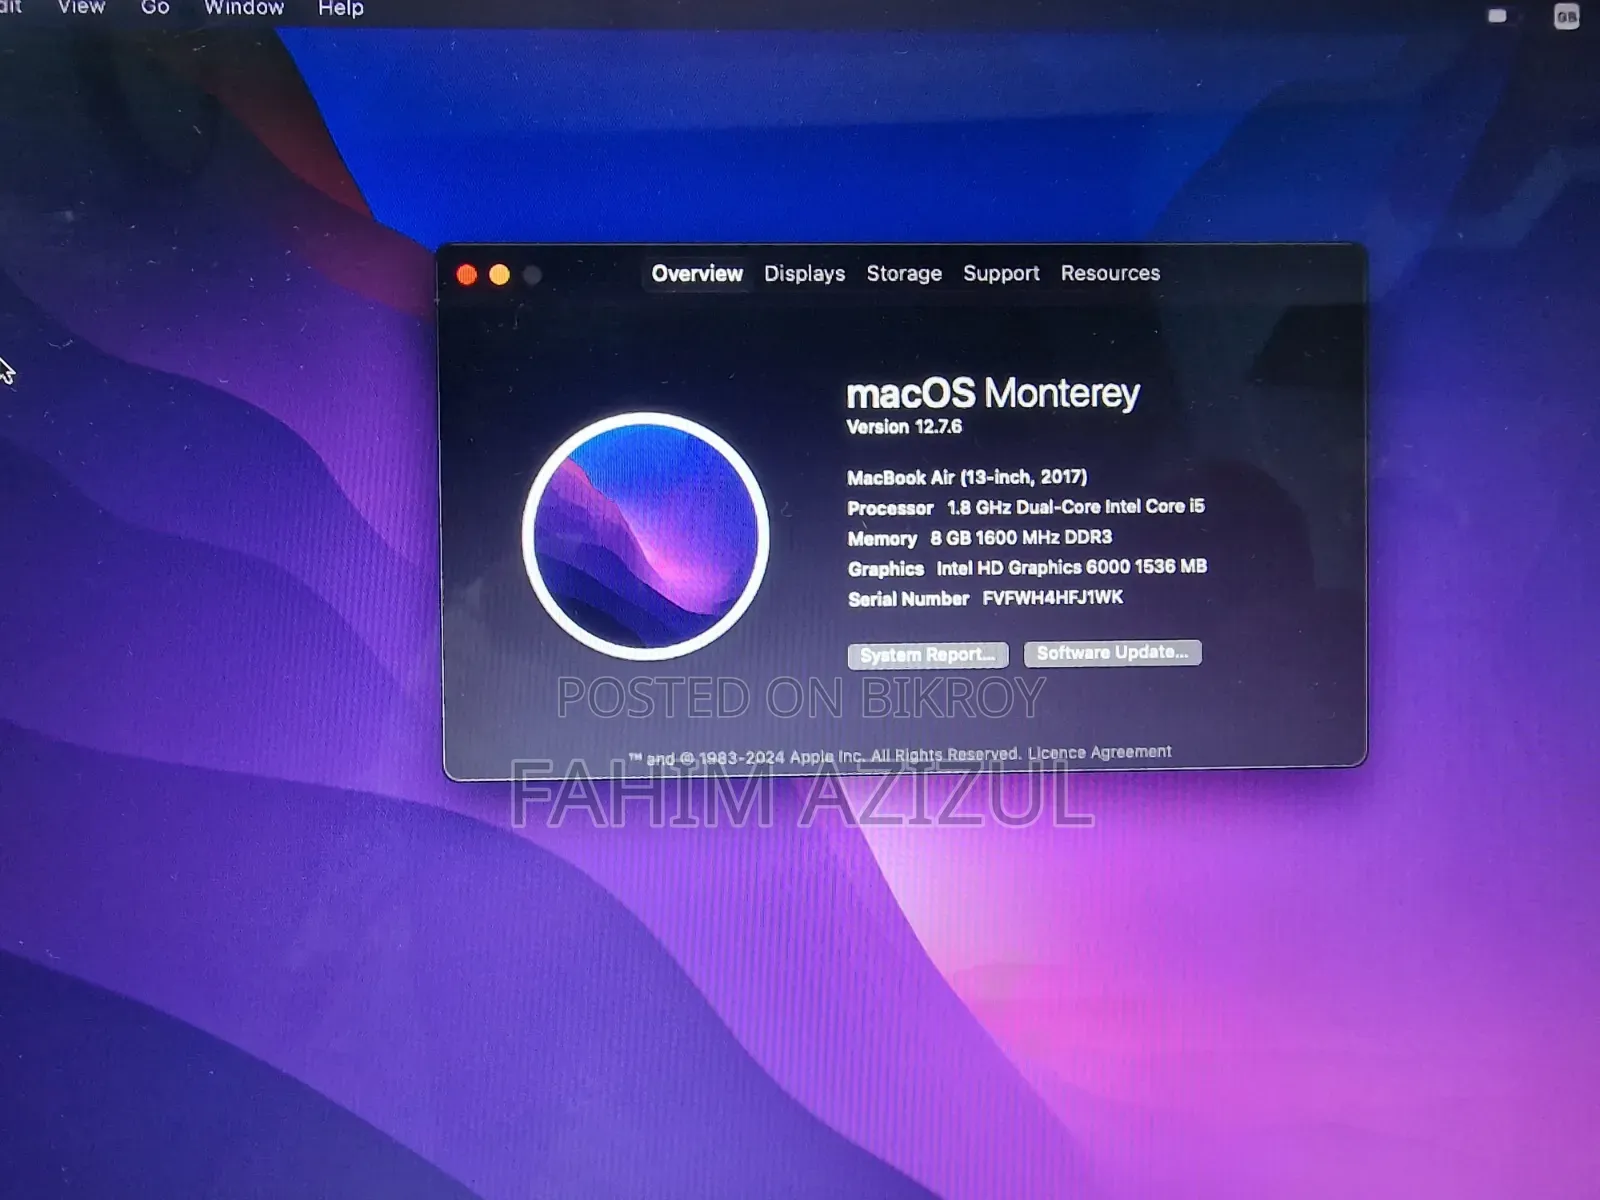This screenshot has height=1200, width=1600.
Task: Open the Licence Agreement link
Action: [1099, 752]
